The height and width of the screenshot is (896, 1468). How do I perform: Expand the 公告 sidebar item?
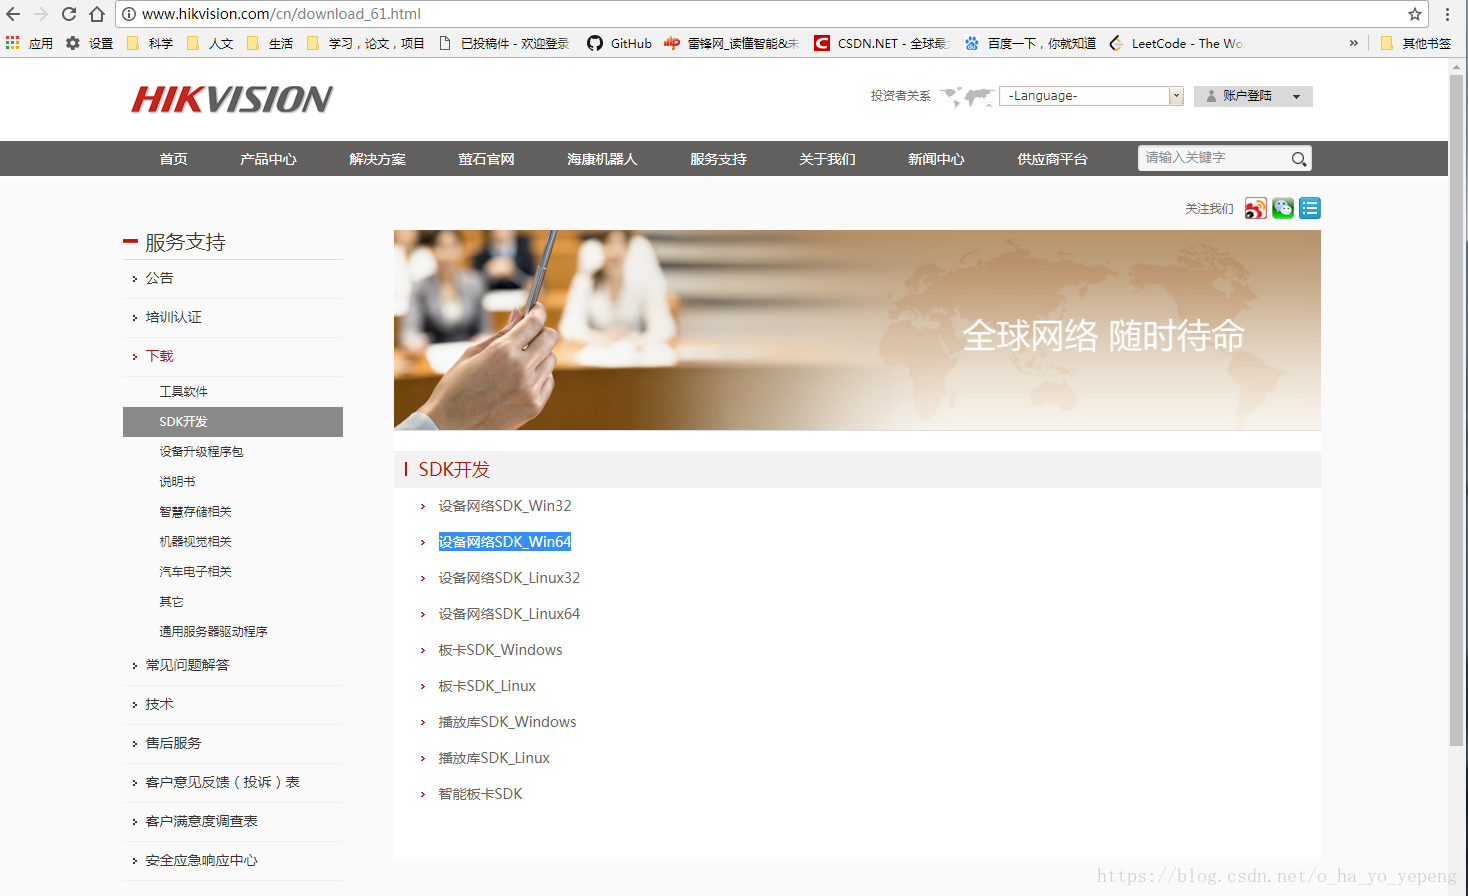click(x=159, y=278)
